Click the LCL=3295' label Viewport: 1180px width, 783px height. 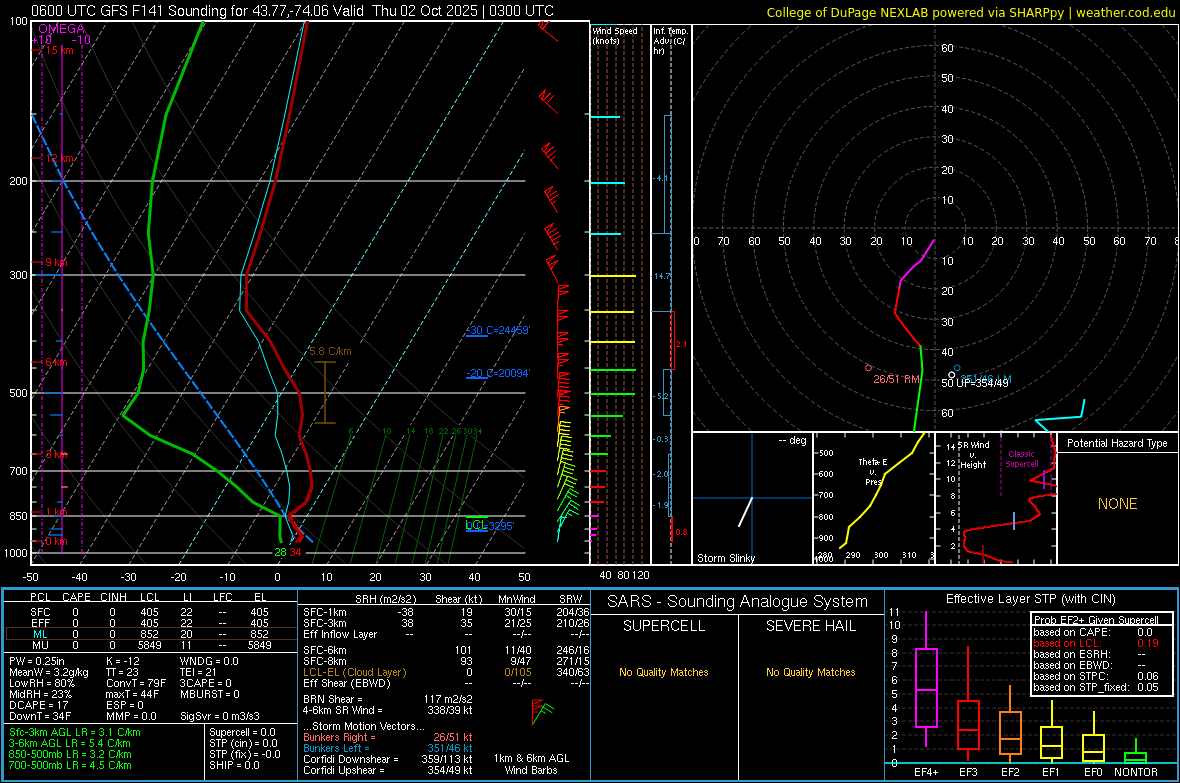point(490,526)
